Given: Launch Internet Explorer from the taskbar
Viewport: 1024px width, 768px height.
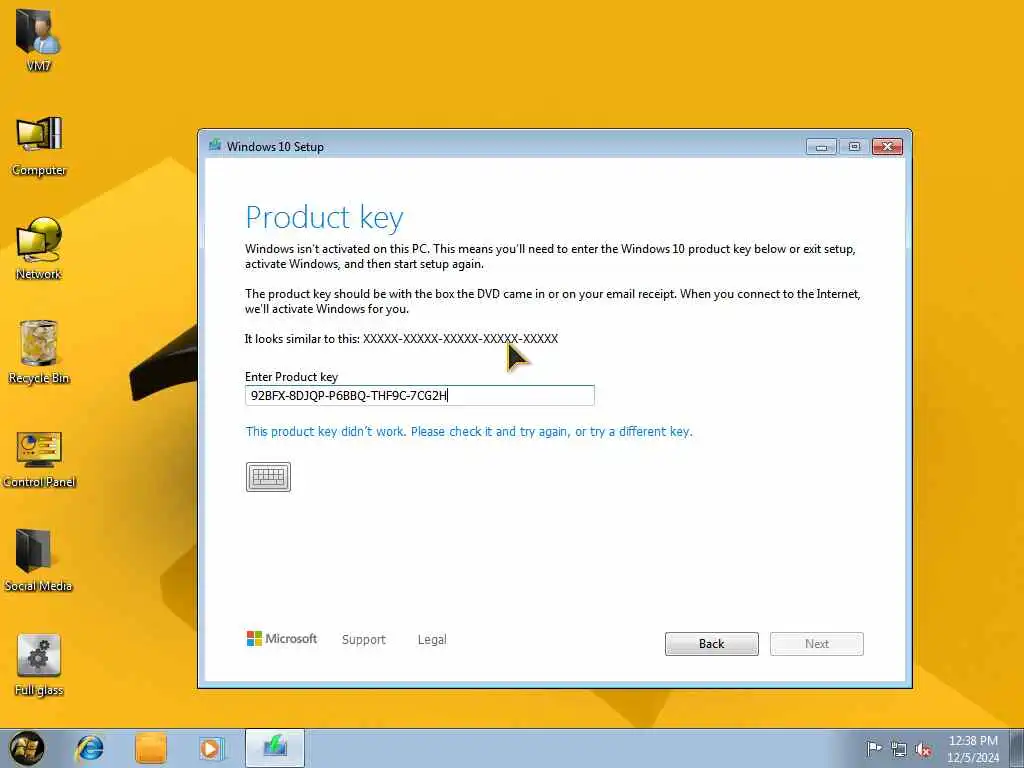Looking at the screenshot, I should click(x=89, y=748).
